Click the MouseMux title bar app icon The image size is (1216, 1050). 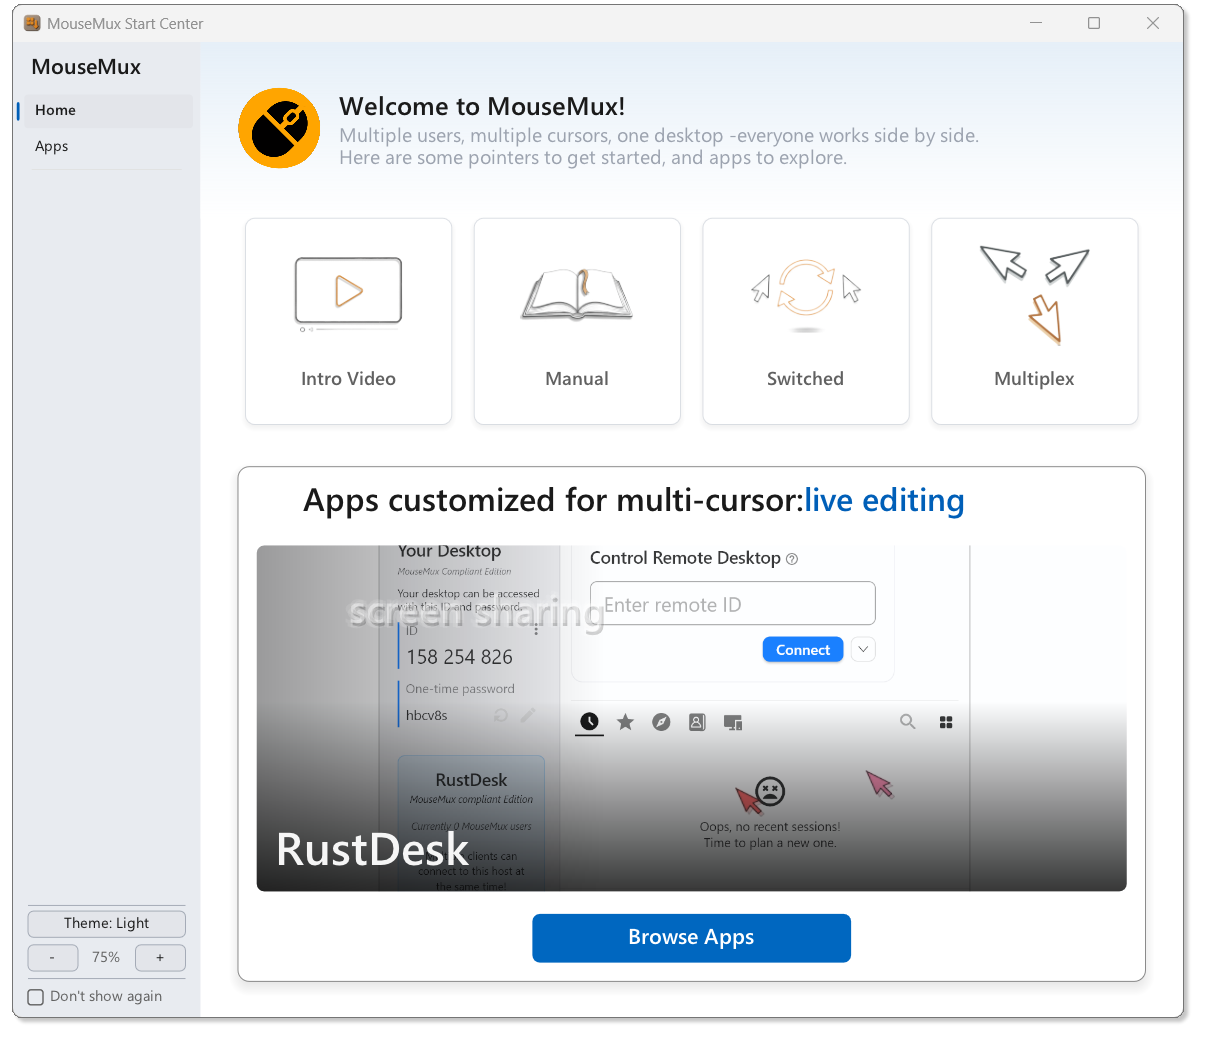pos(32,23)
